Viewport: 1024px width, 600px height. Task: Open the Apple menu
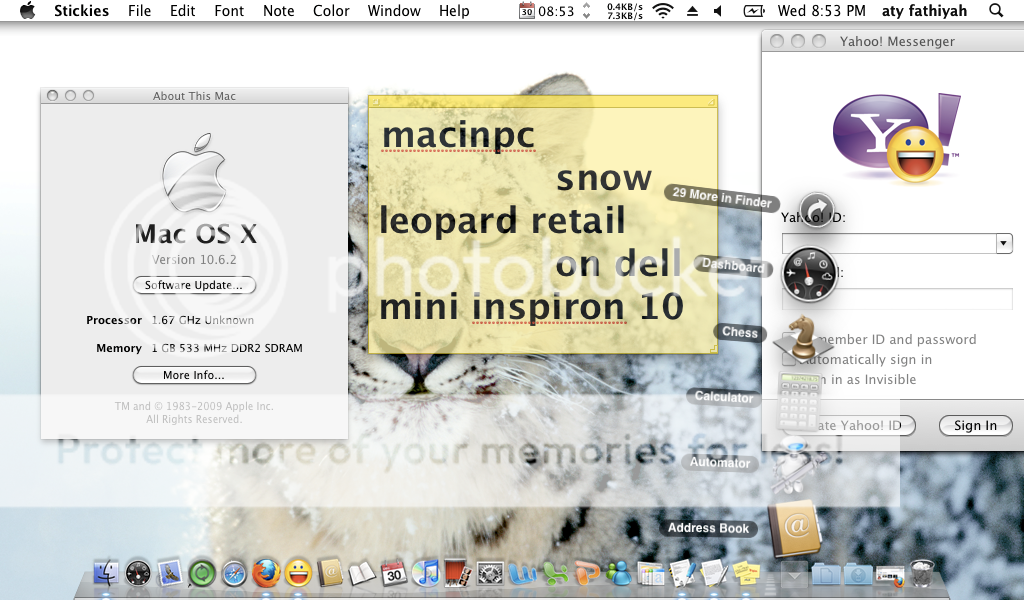27,10
